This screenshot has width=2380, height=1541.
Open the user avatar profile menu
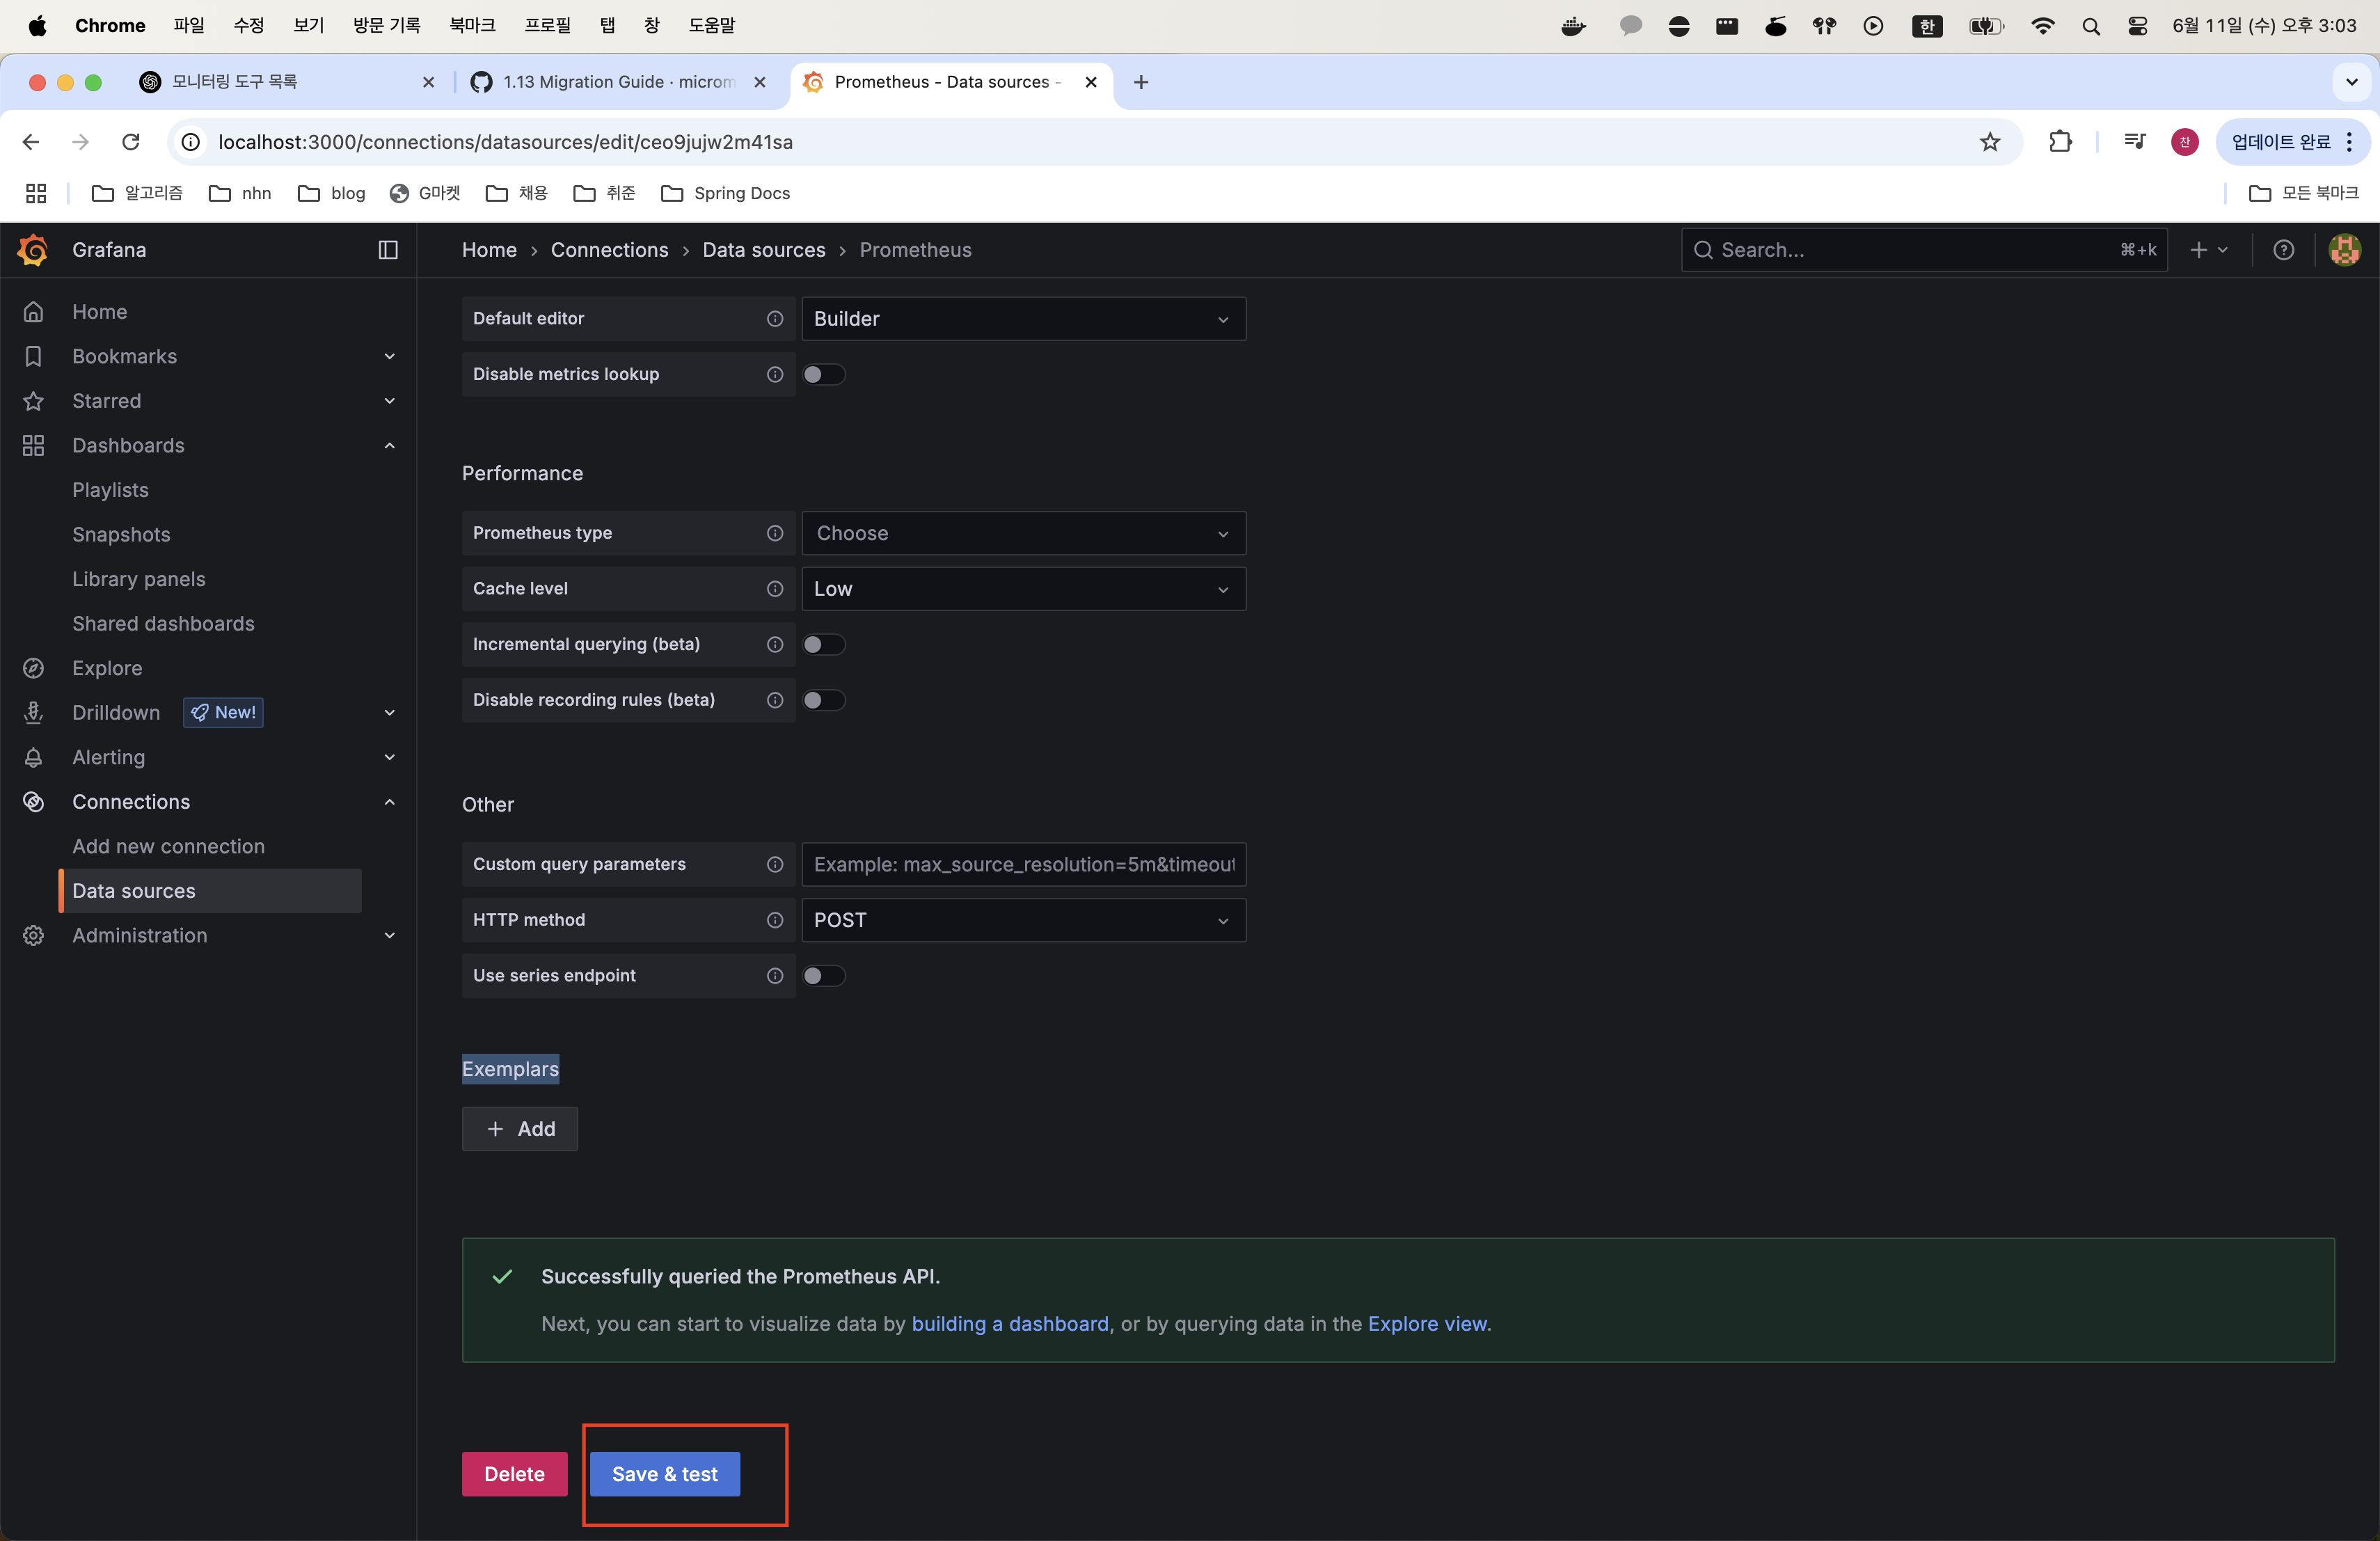click(2344, 250)
